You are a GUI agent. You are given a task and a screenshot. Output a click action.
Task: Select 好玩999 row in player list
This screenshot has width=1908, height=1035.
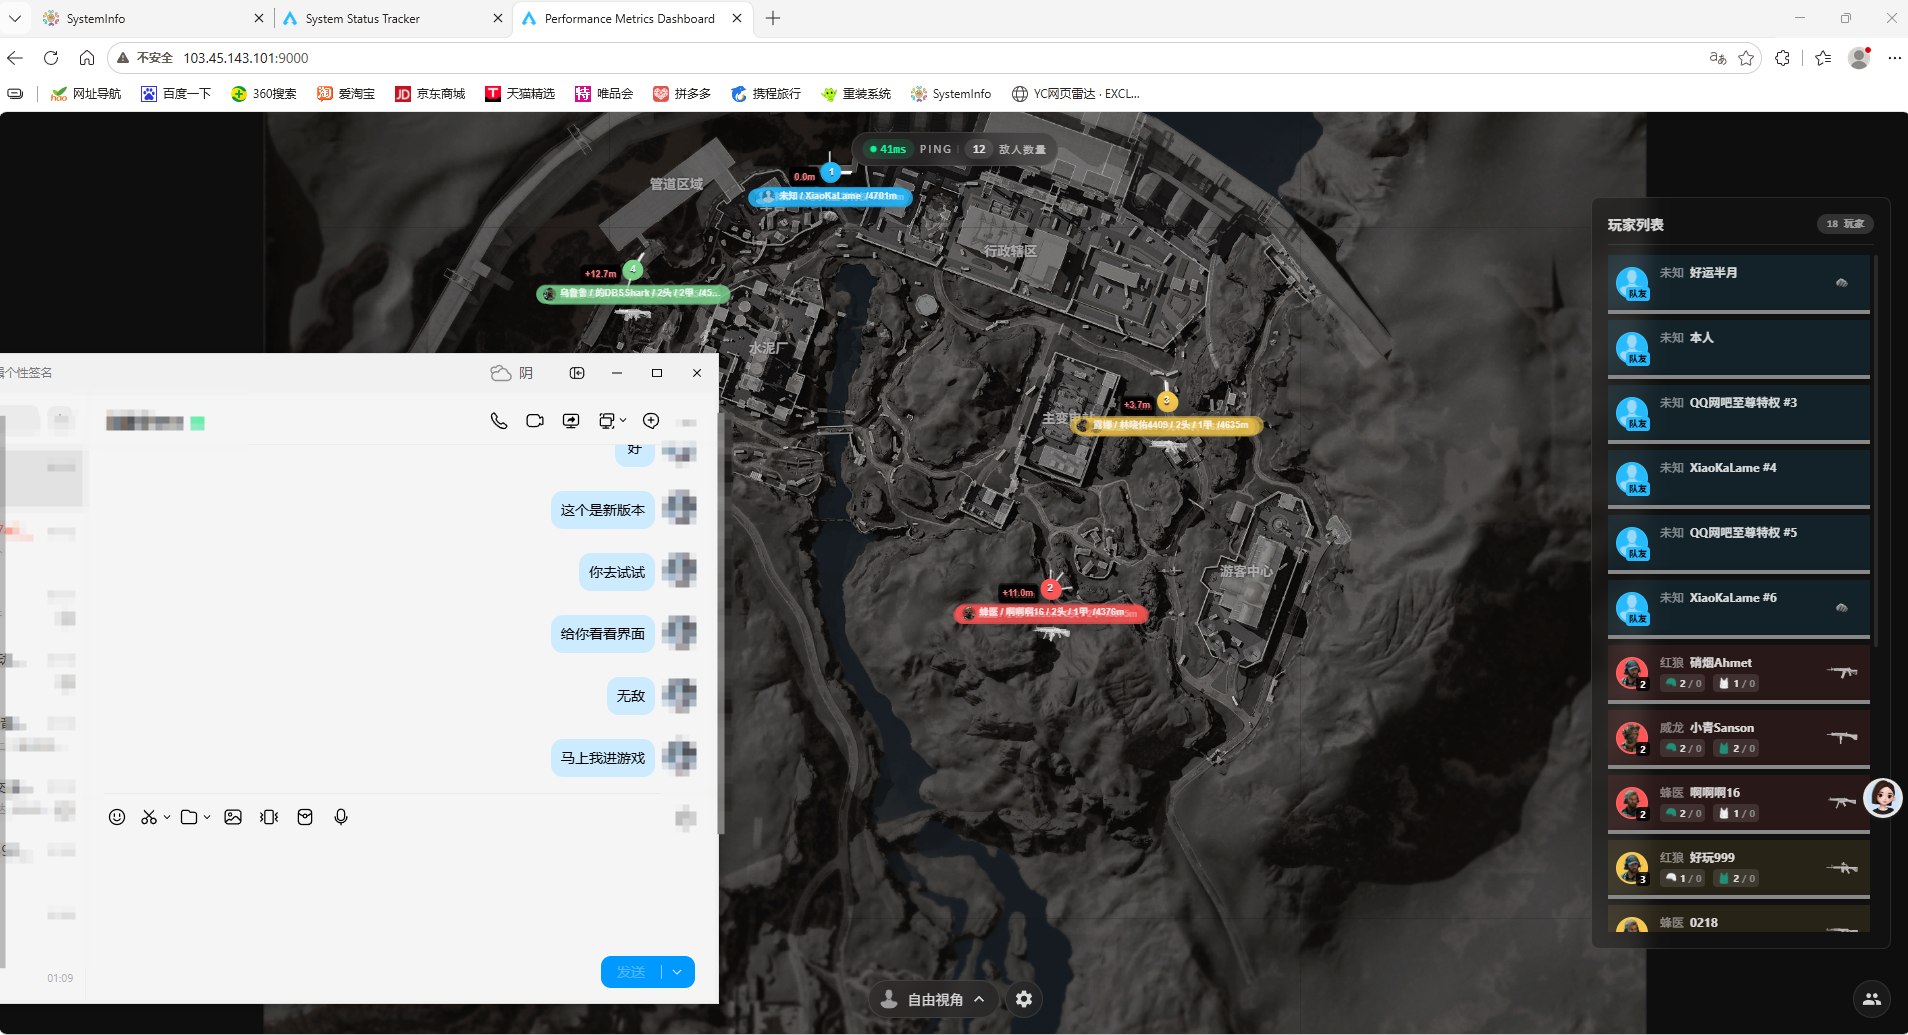(x=1739, y=868)
